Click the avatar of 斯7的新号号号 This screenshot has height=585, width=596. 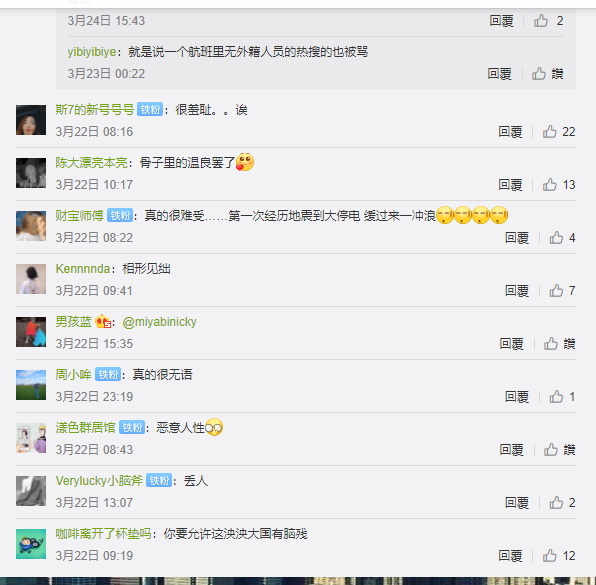31,120
